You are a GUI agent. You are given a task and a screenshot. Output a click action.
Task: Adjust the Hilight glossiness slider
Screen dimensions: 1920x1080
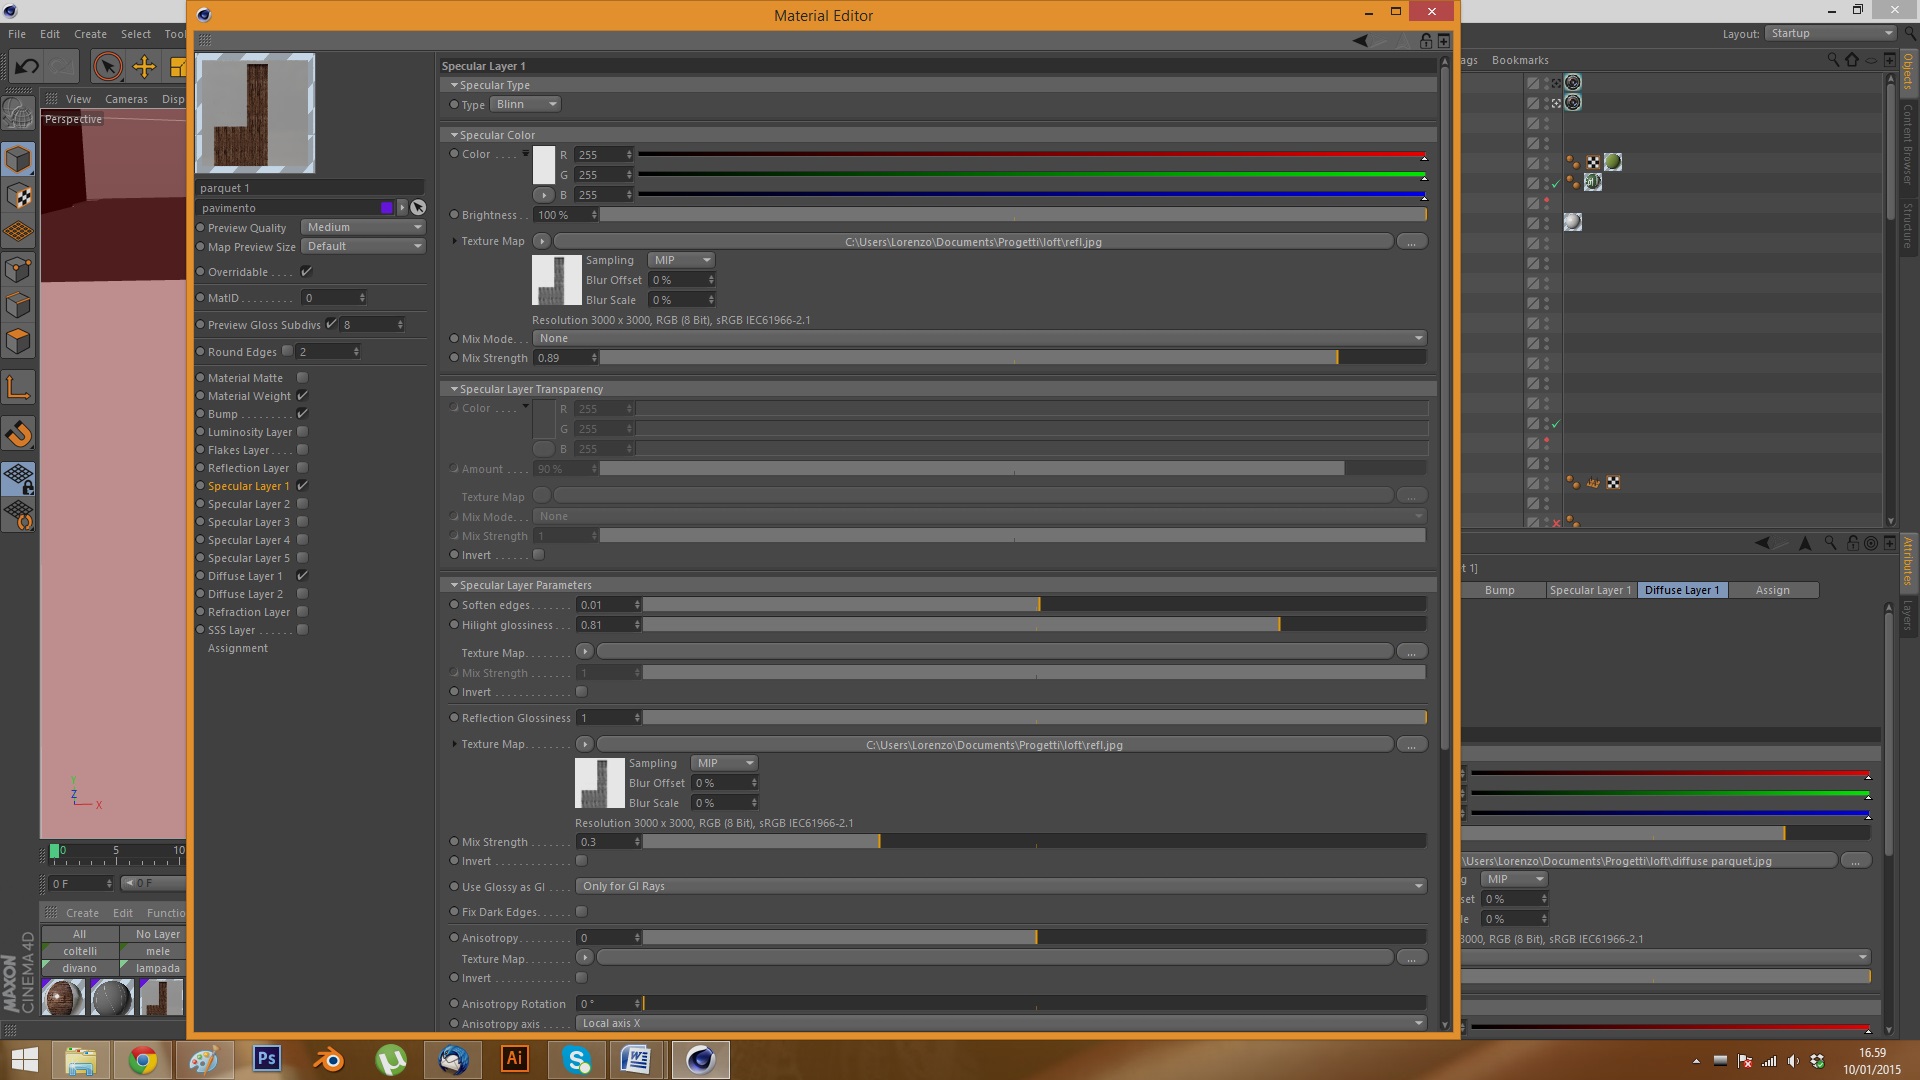point(1279,625)
